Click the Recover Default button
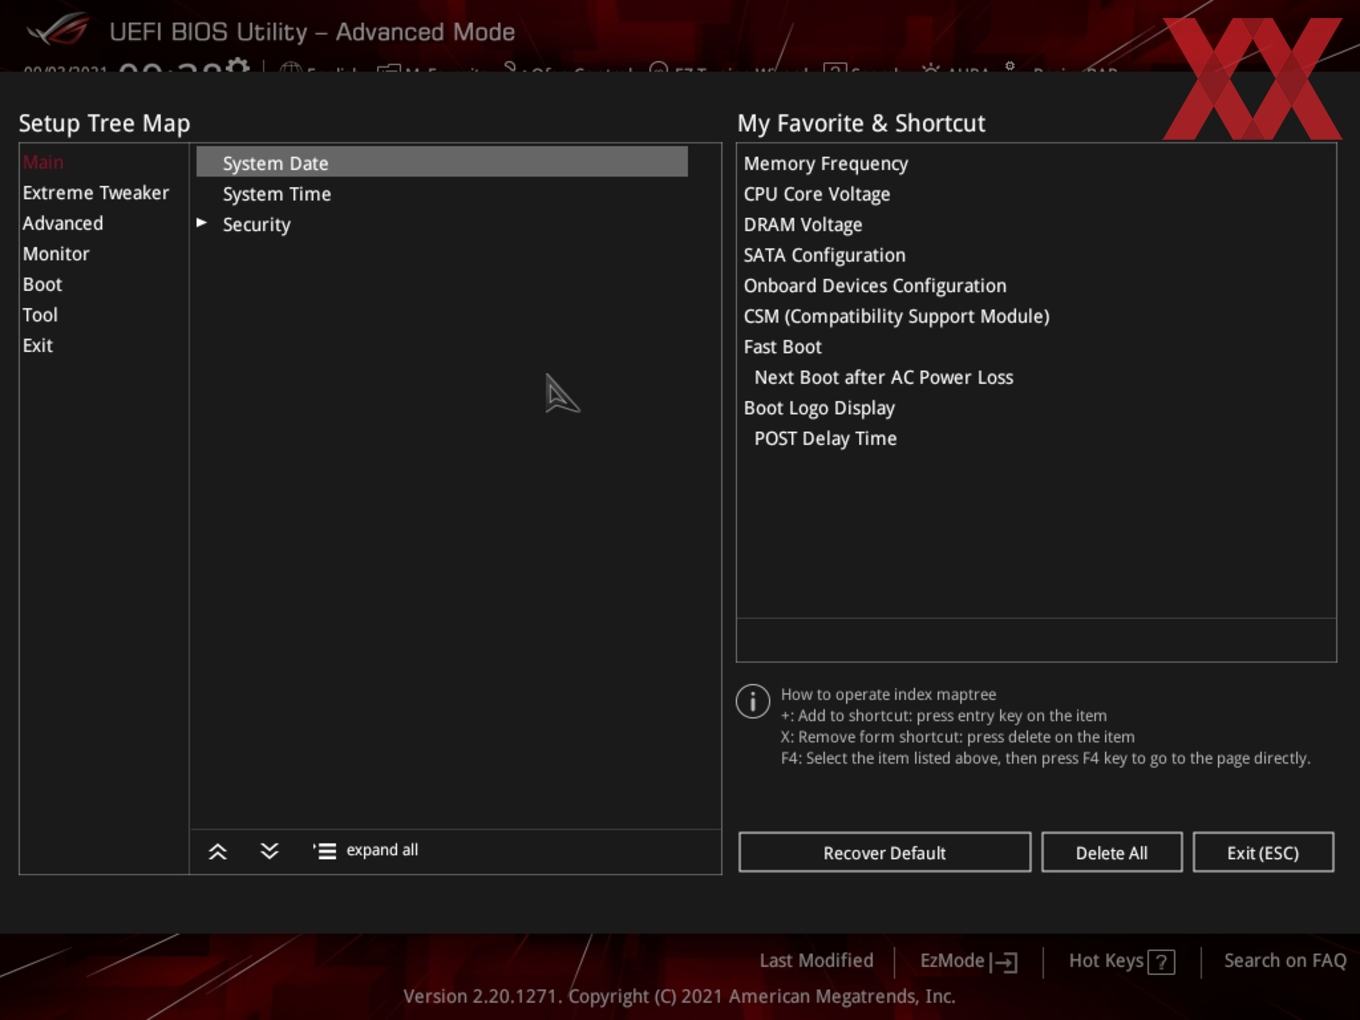This screenshot has height=1020, width=1360. point(885,852)
